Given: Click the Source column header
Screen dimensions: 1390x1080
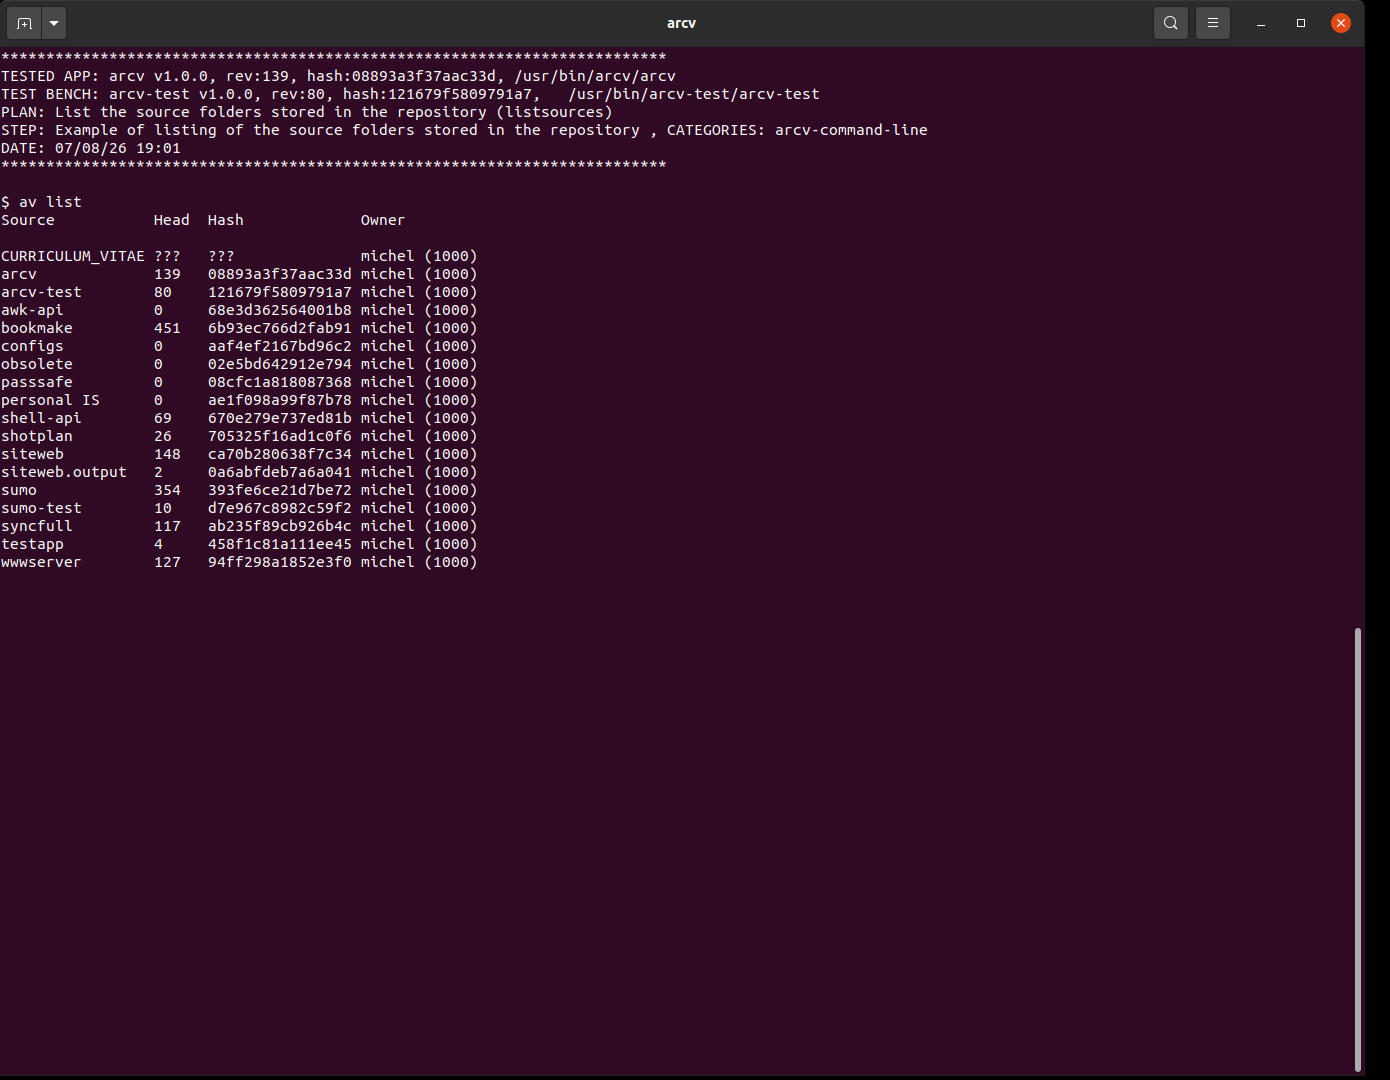Looking at the screenshot, I should [28, 220].
